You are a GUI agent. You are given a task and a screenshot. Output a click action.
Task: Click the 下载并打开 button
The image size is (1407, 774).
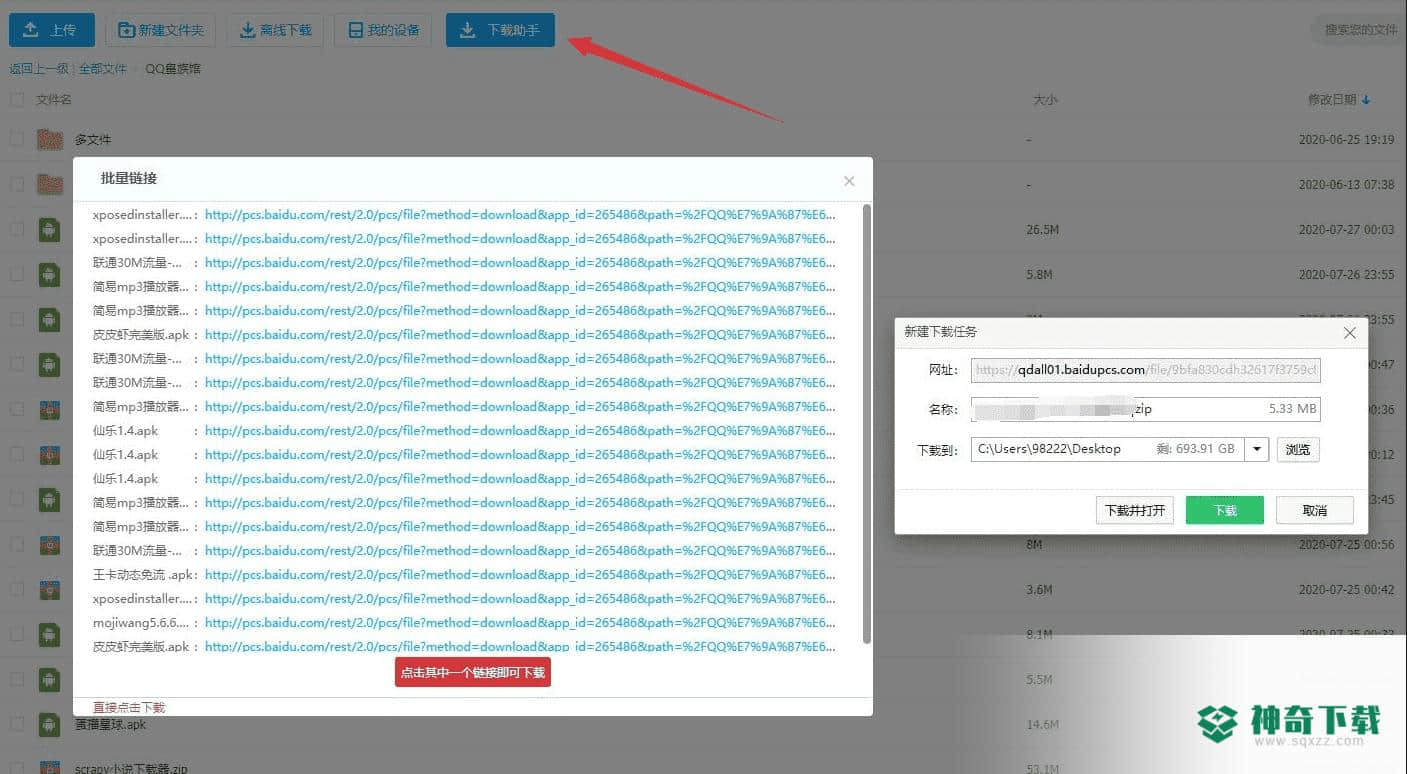tap(1135, 510)
